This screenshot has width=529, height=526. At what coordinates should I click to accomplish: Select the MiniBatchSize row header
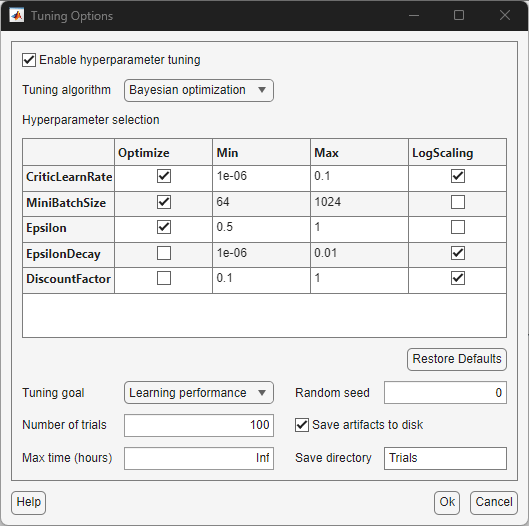tap(68, 204)
